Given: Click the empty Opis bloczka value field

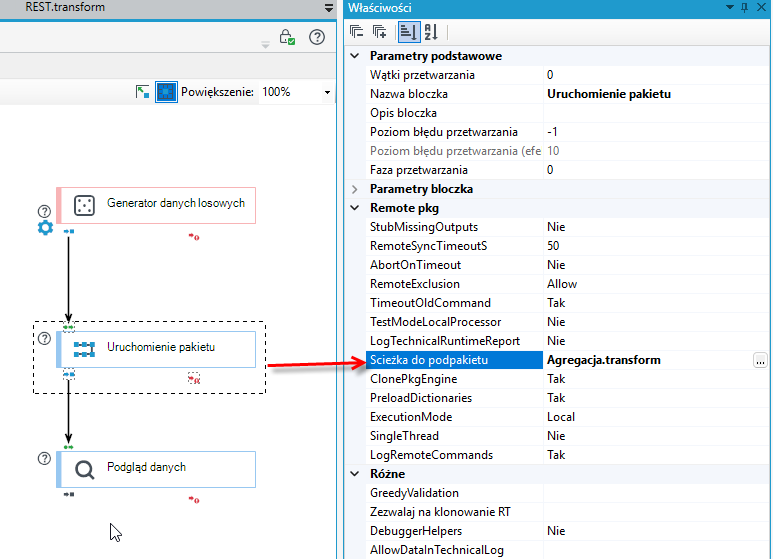Looking at the screenshot, I should (x=656, y=113).
